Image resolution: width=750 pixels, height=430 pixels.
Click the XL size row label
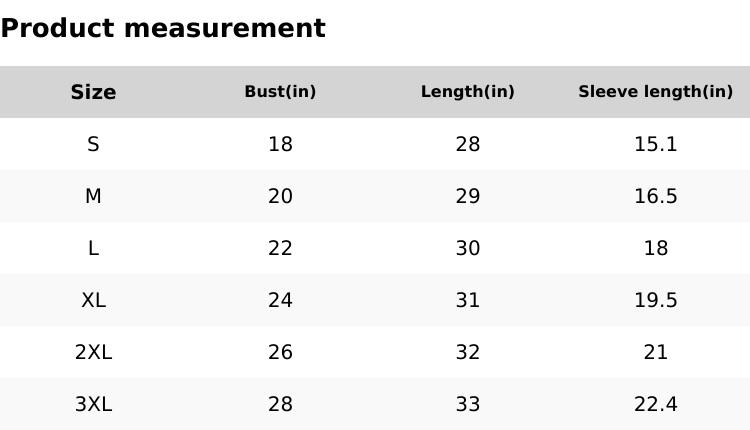[93, 300]
